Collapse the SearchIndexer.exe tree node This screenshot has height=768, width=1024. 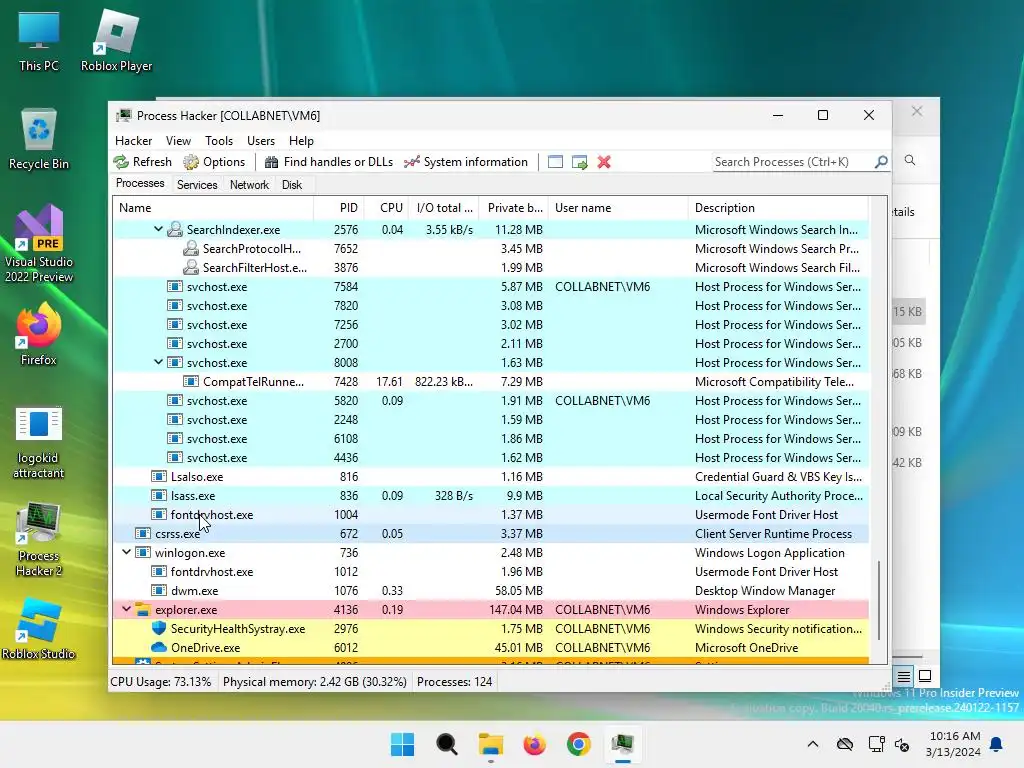click(x=158, y=229)
